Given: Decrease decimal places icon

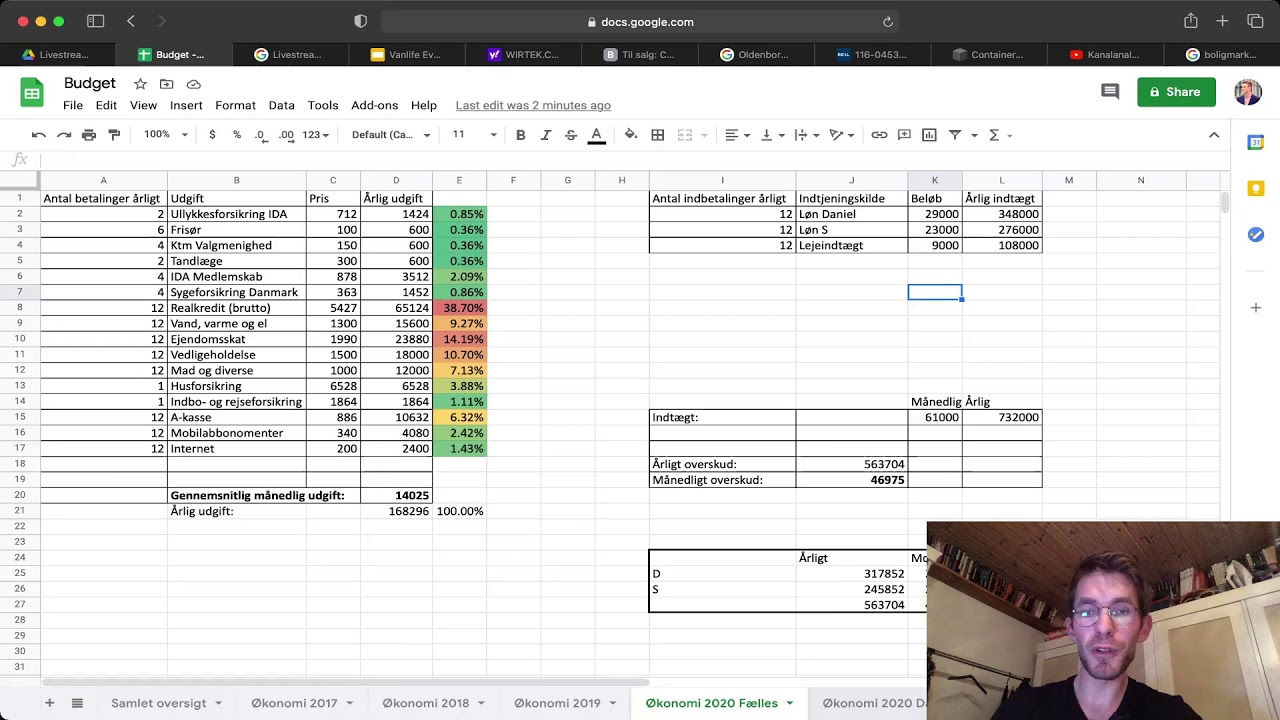Looking at the screenshot, I should [260, 135].
